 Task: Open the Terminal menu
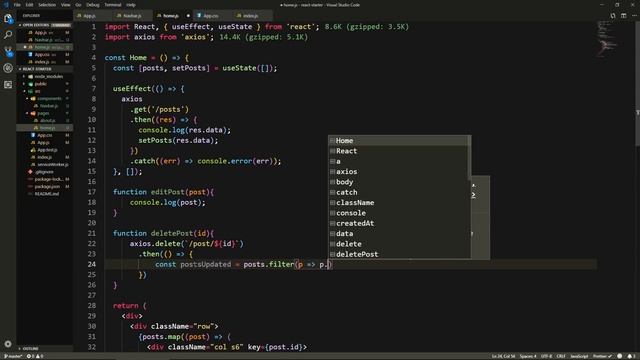click(x=113, y=5)
